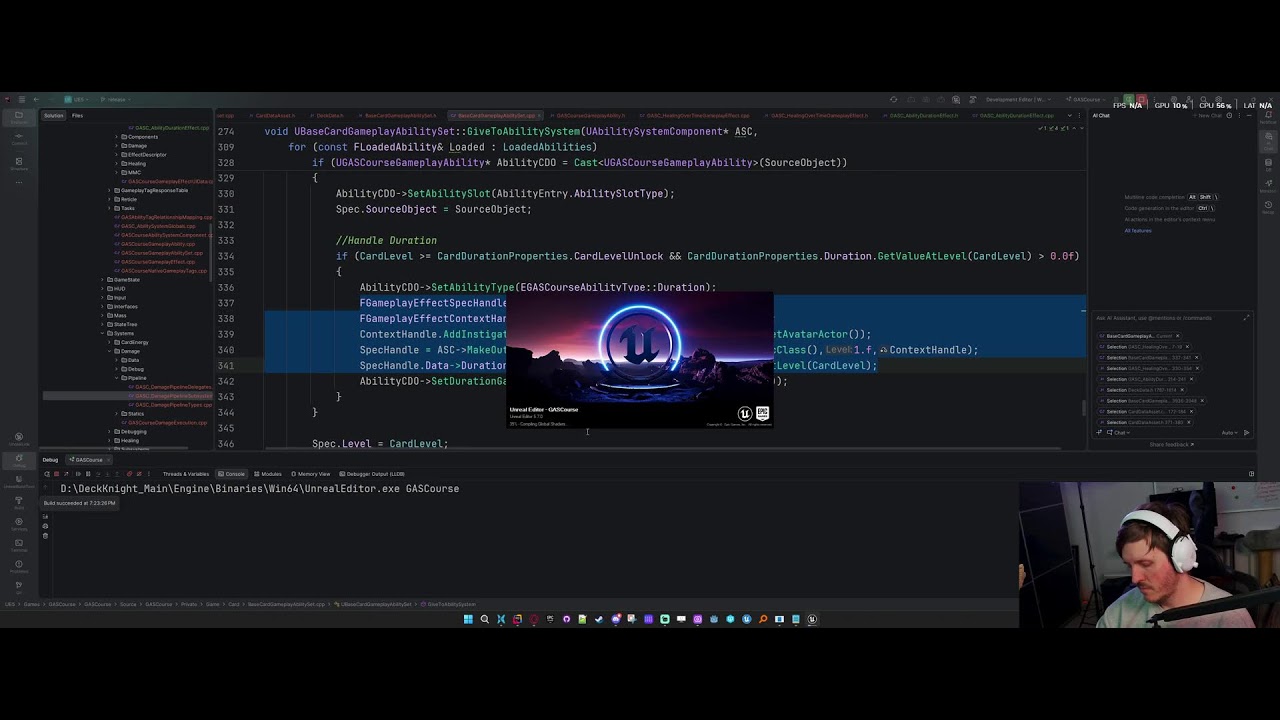Click the GiveToAbilitySystem breadcrumb
The image size is (1280, 720).
[x=448, y=604]
